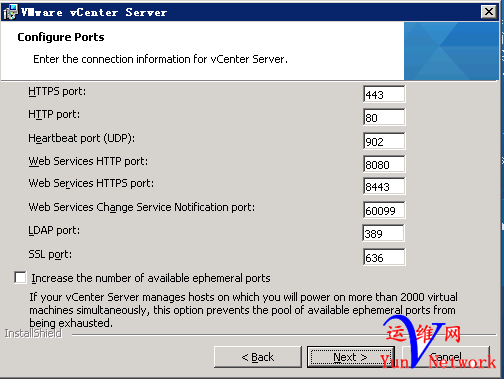Enable Increase the number of available ephemeral ports
The width and height of the screenshot is (504, 379).
click(20, 278)
